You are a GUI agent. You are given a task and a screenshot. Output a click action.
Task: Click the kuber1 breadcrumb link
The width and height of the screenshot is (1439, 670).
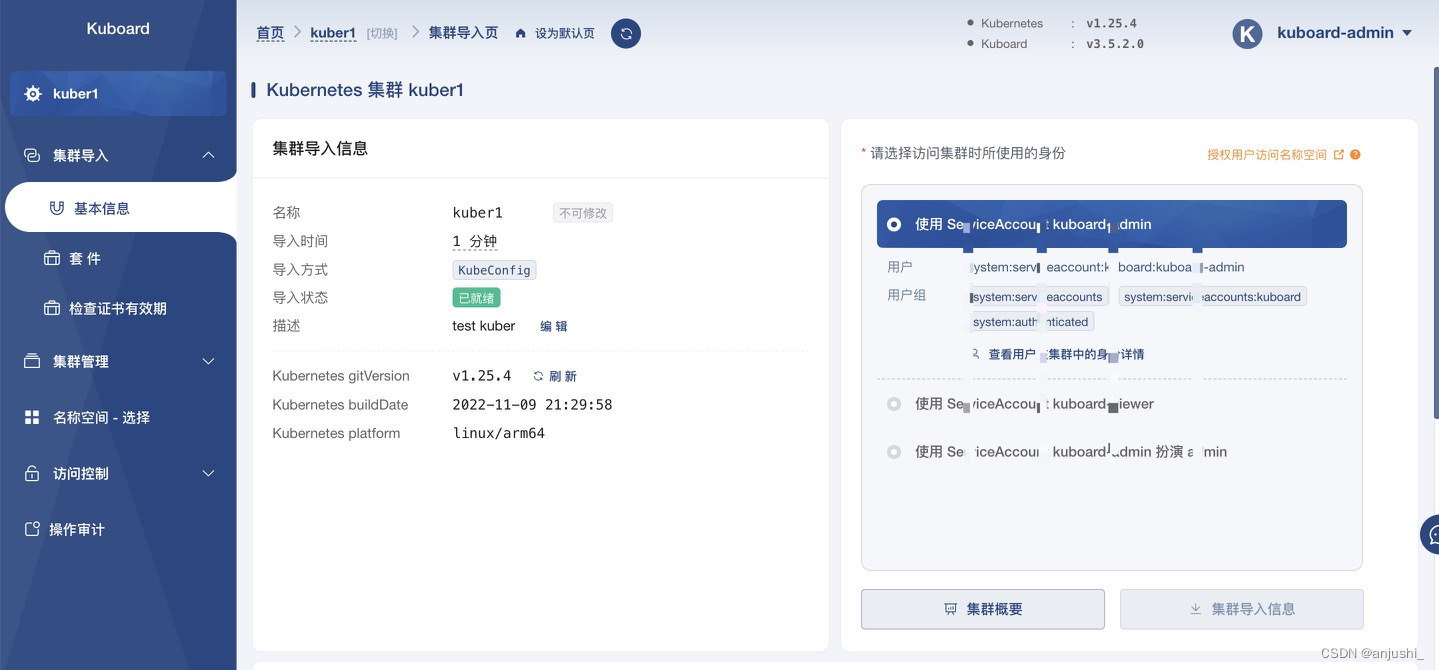(x=333, y=33)
